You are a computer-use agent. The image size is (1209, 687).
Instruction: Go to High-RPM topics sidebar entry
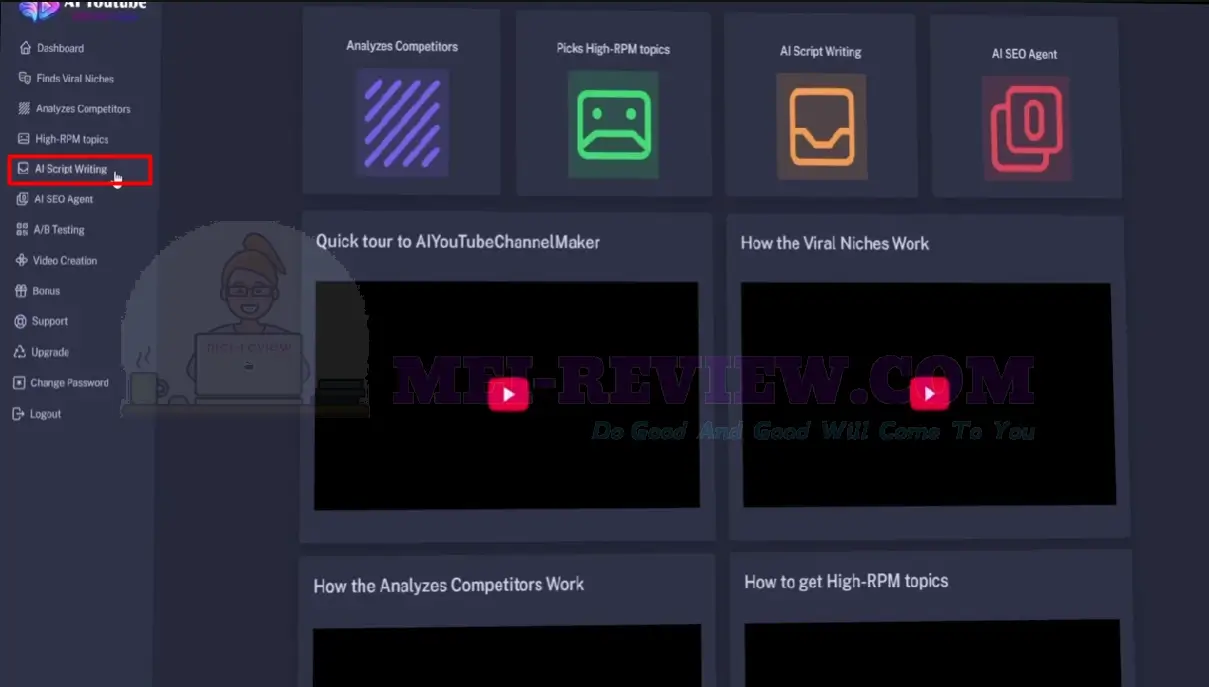click(72, 139)
